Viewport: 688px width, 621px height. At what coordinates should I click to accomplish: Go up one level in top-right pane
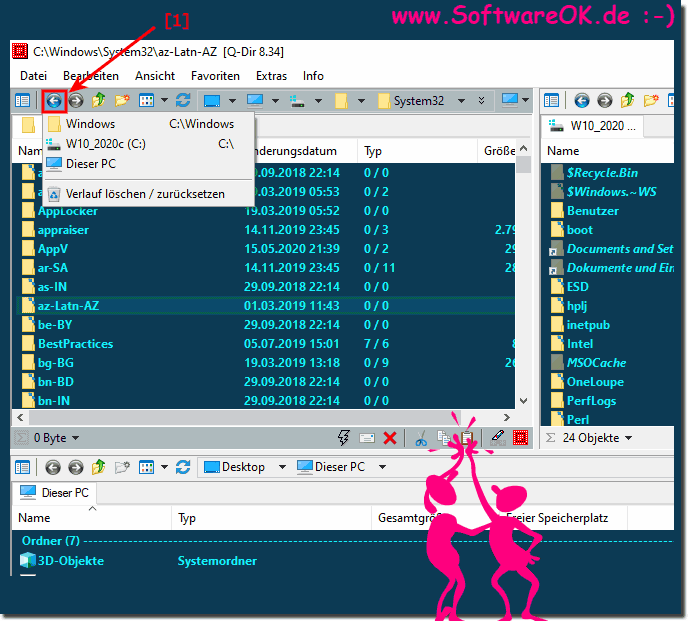click(x=628, y=101)
